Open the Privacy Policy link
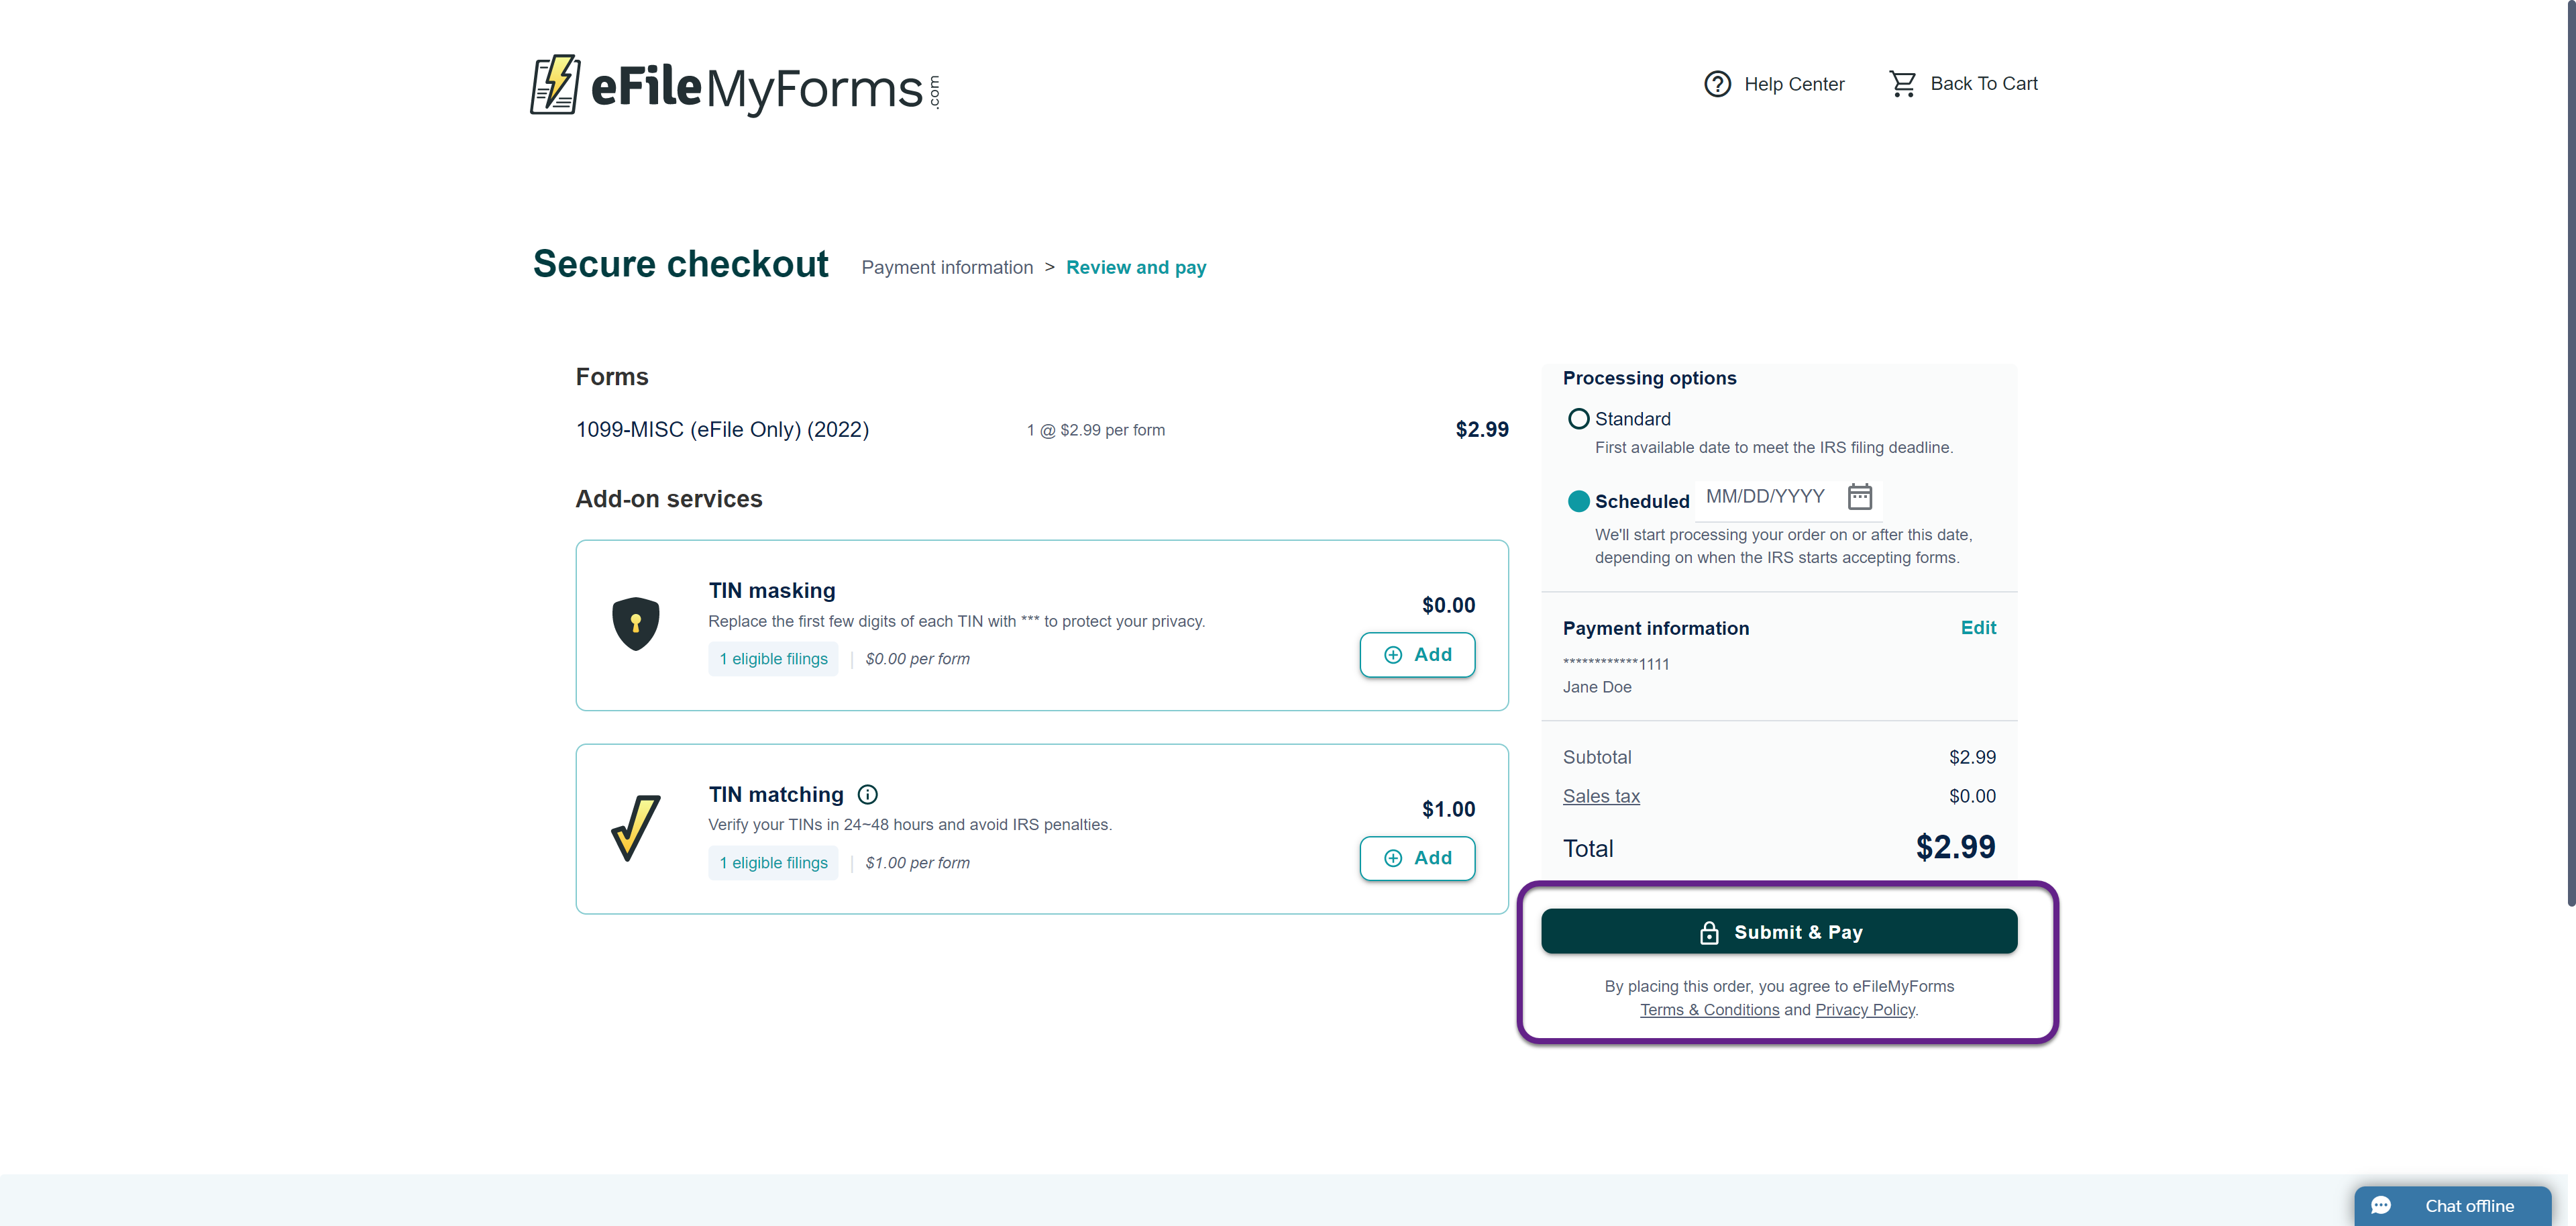The height and width of the screenshot is (1226, 2576). coord(1865,1010)
